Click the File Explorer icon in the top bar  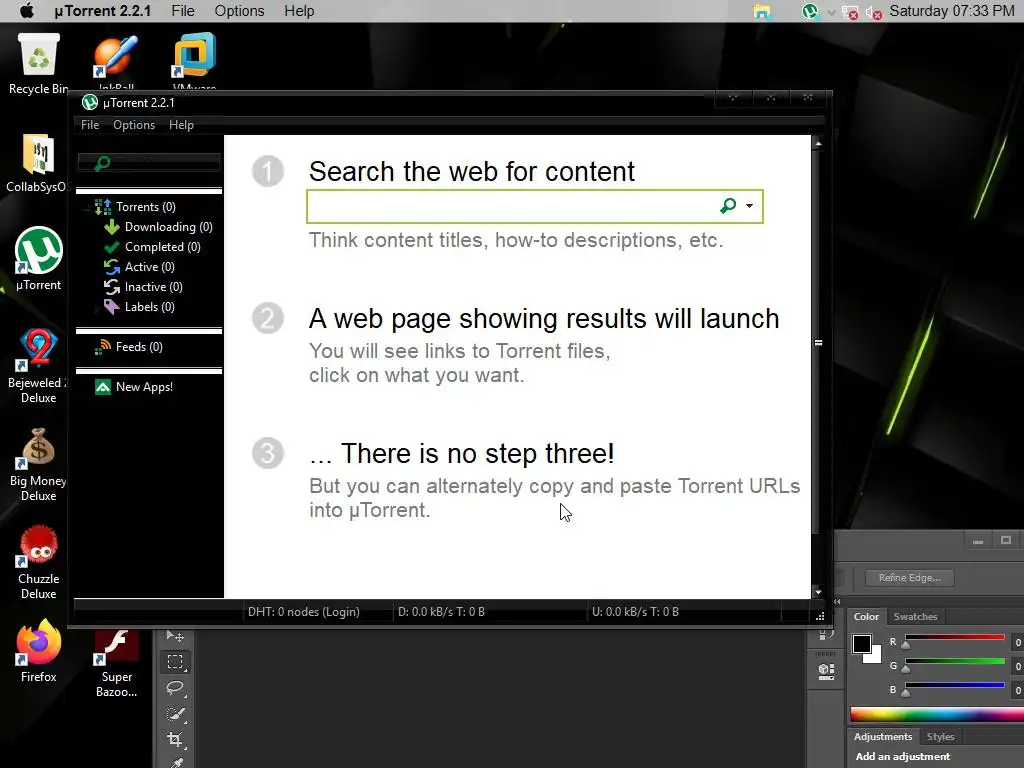761,11
